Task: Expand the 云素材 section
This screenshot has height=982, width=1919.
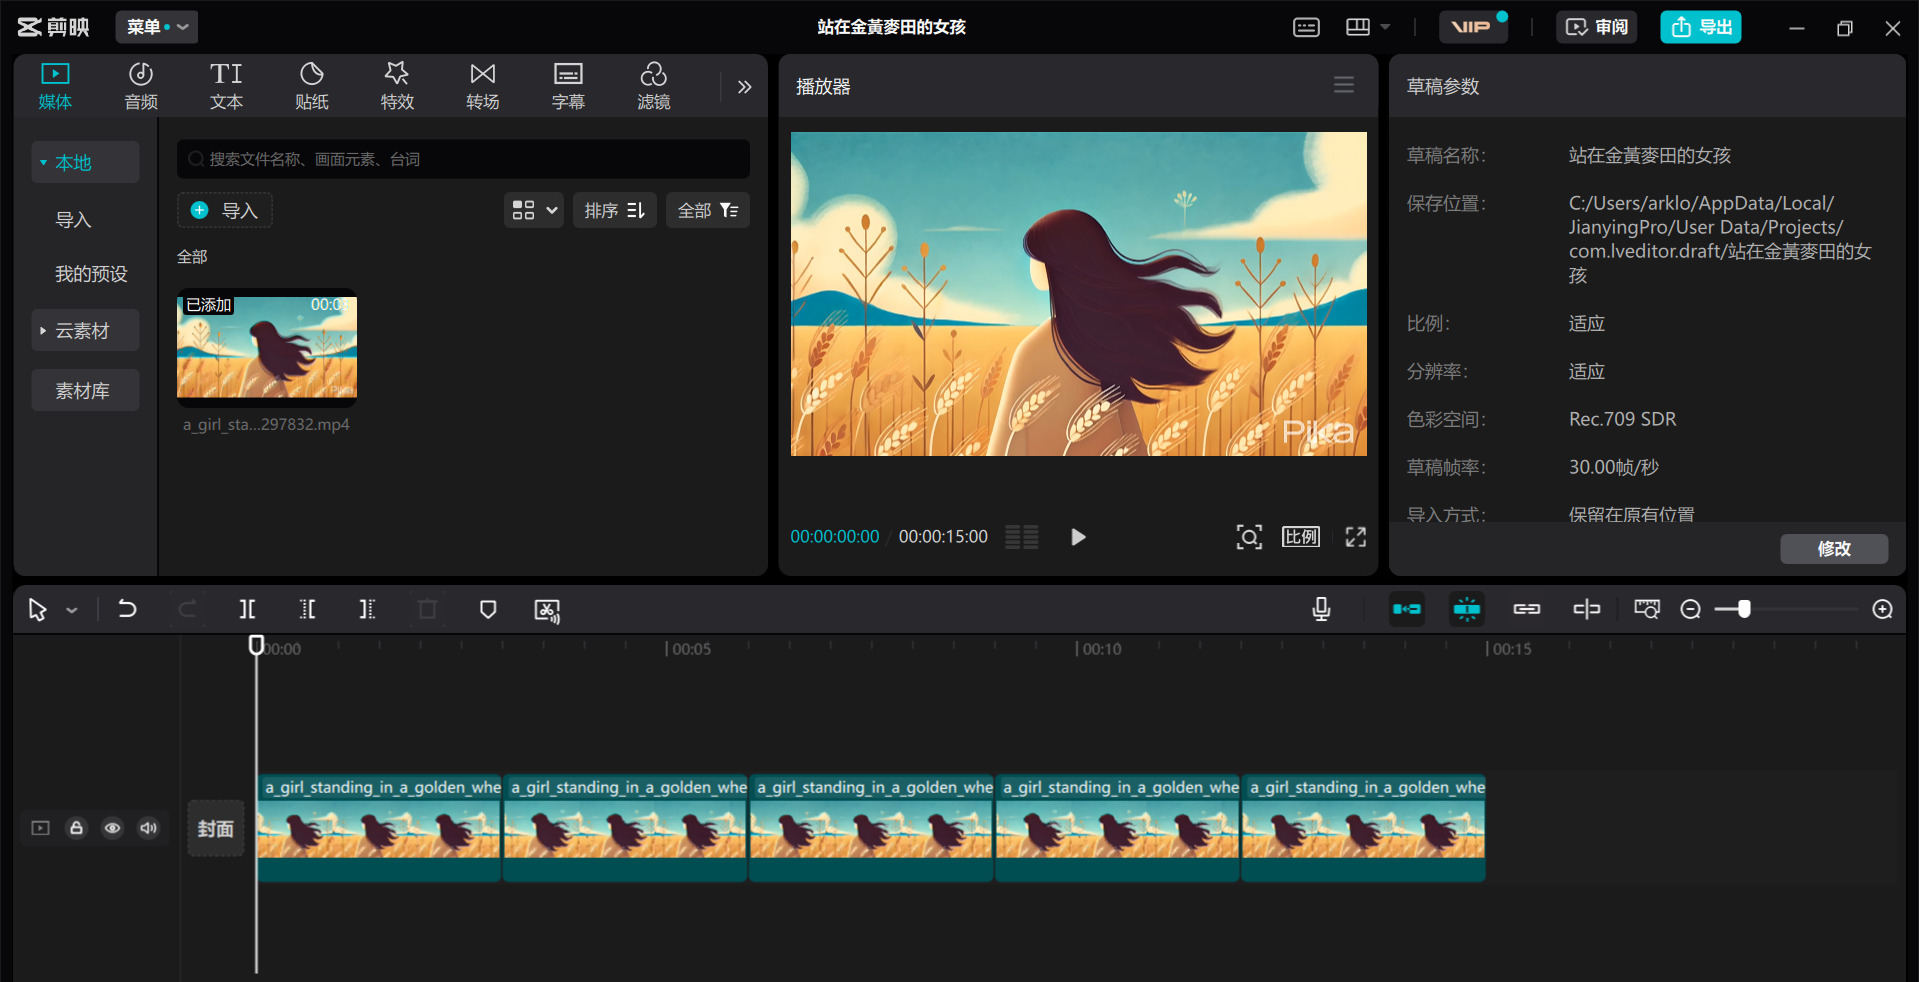Action: tap(84, 331)
